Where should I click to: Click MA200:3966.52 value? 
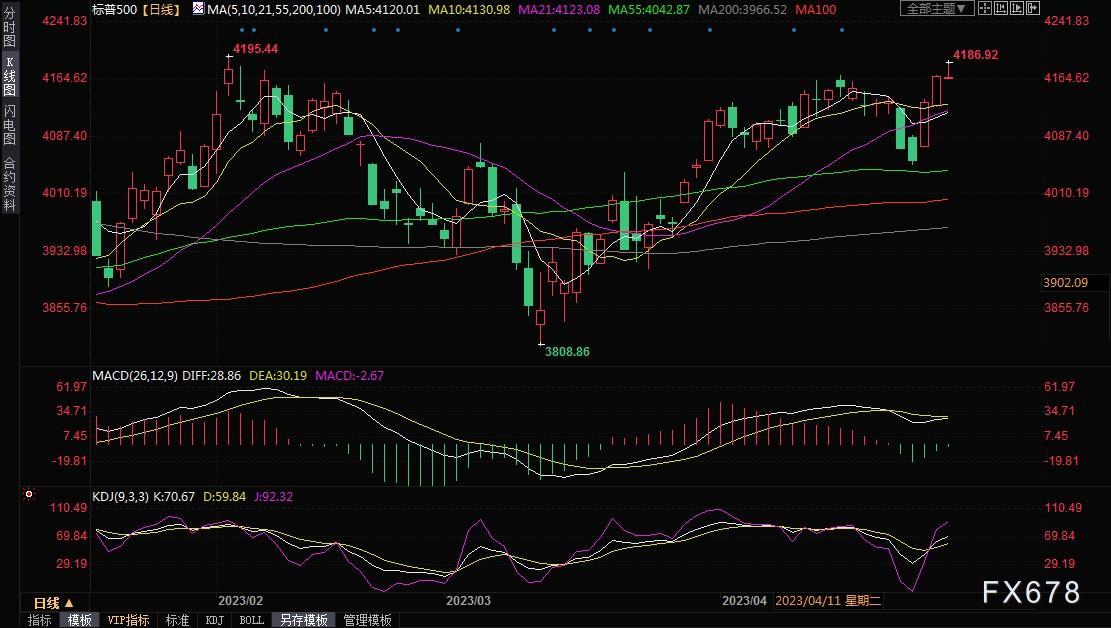point(742,9)
